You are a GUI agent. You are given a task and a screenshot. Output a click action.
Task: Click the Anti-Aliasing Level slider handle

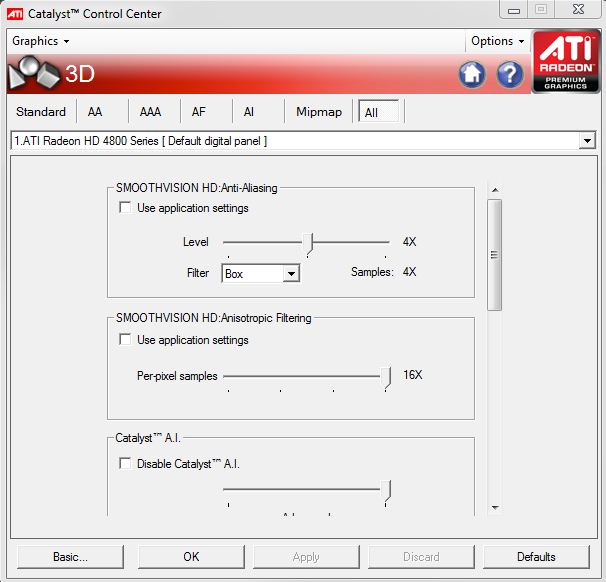pyautogui.click(x=308, y=245)
